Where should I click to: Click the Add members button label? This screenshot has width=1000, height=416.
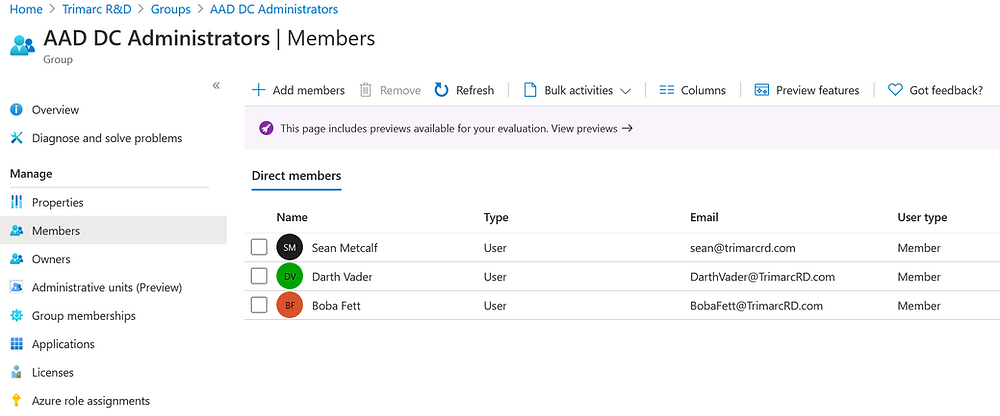click(309, 91)
